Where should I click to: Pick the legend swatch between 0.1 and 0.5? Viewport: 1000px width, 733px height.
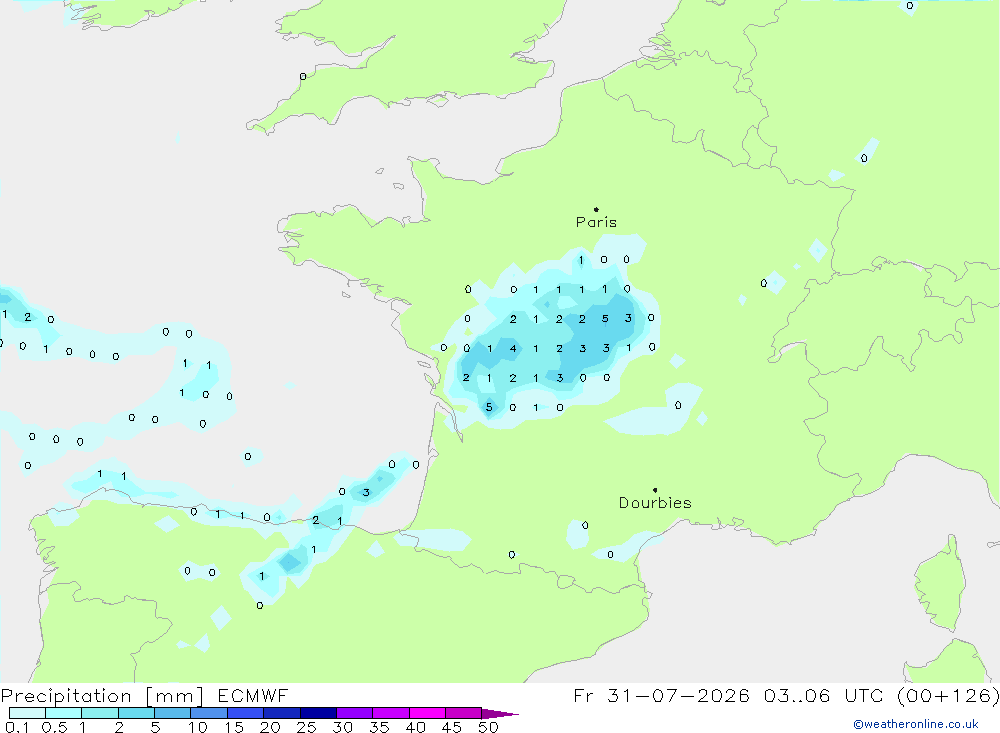(x=27, y=713)
